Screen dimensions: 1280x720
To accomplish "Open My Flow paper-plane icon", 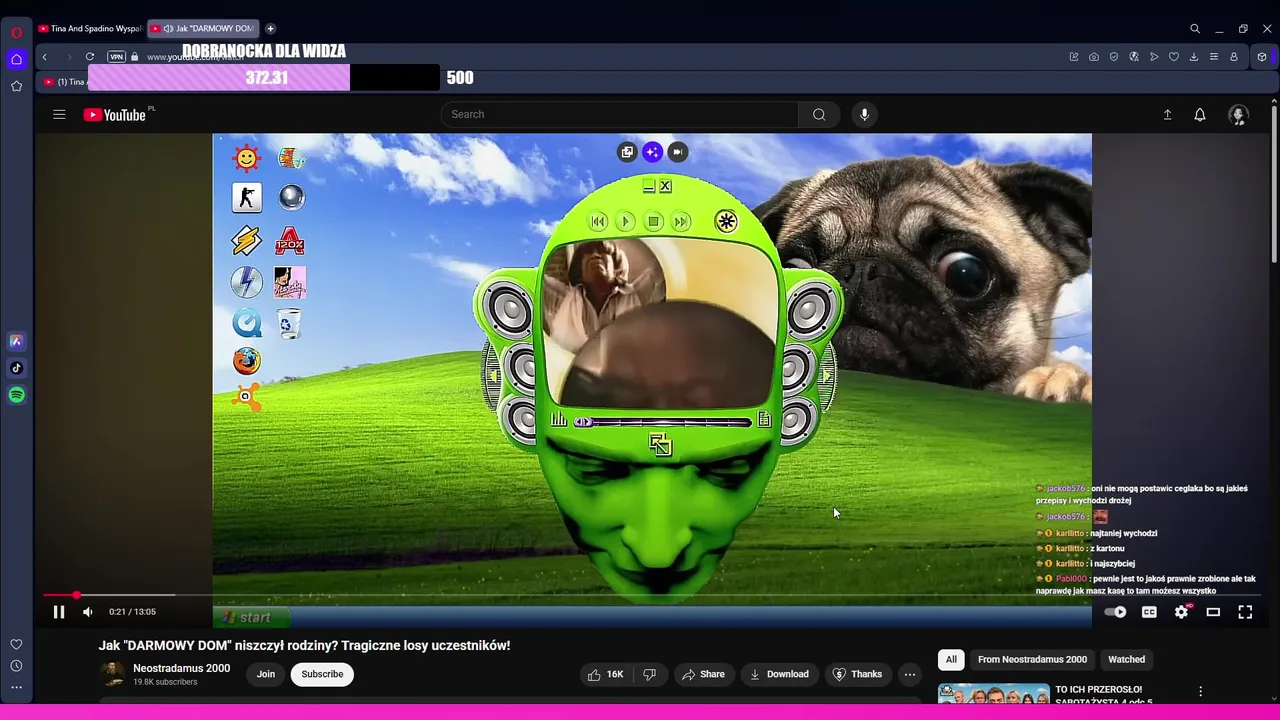I will click(1154, 57).
